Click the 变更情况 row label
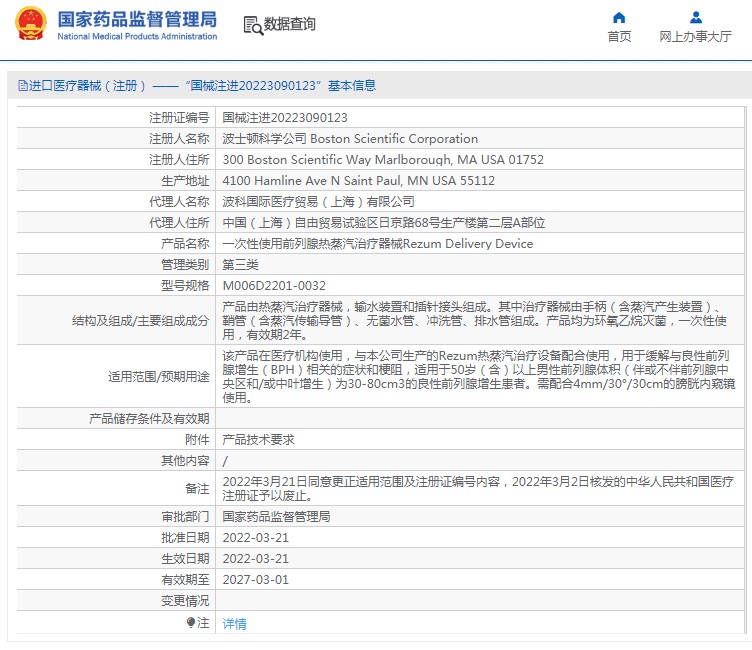The width and height of the screenshot is (752, 650). point(185,601)
